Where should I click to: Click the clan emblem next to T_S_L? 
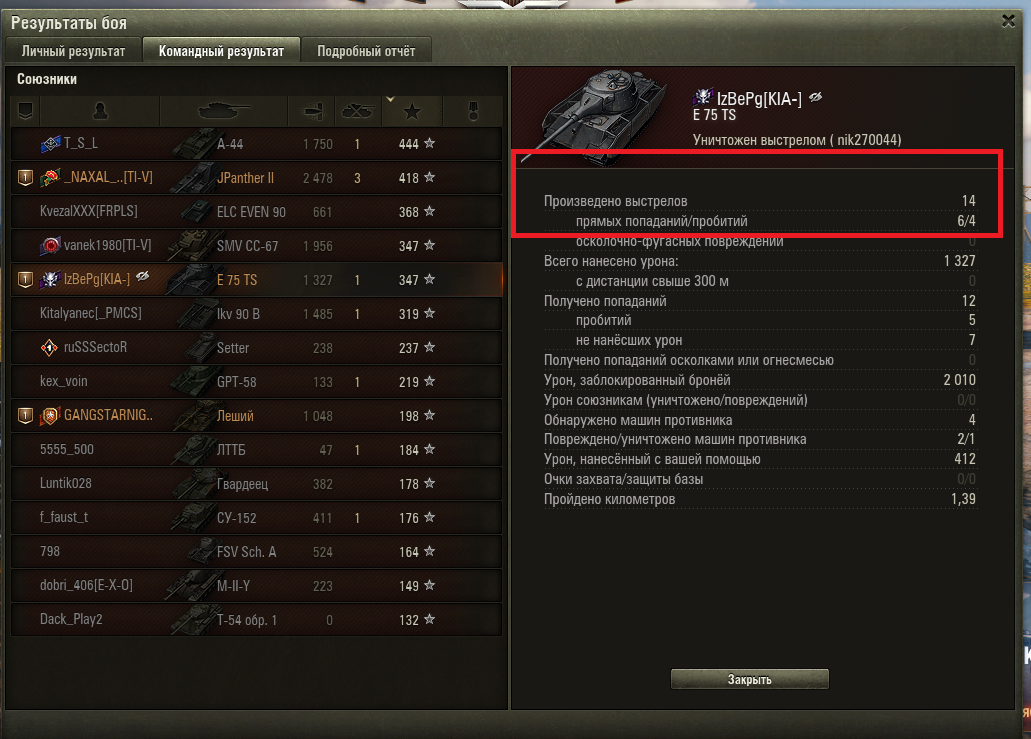coord(51,143)
